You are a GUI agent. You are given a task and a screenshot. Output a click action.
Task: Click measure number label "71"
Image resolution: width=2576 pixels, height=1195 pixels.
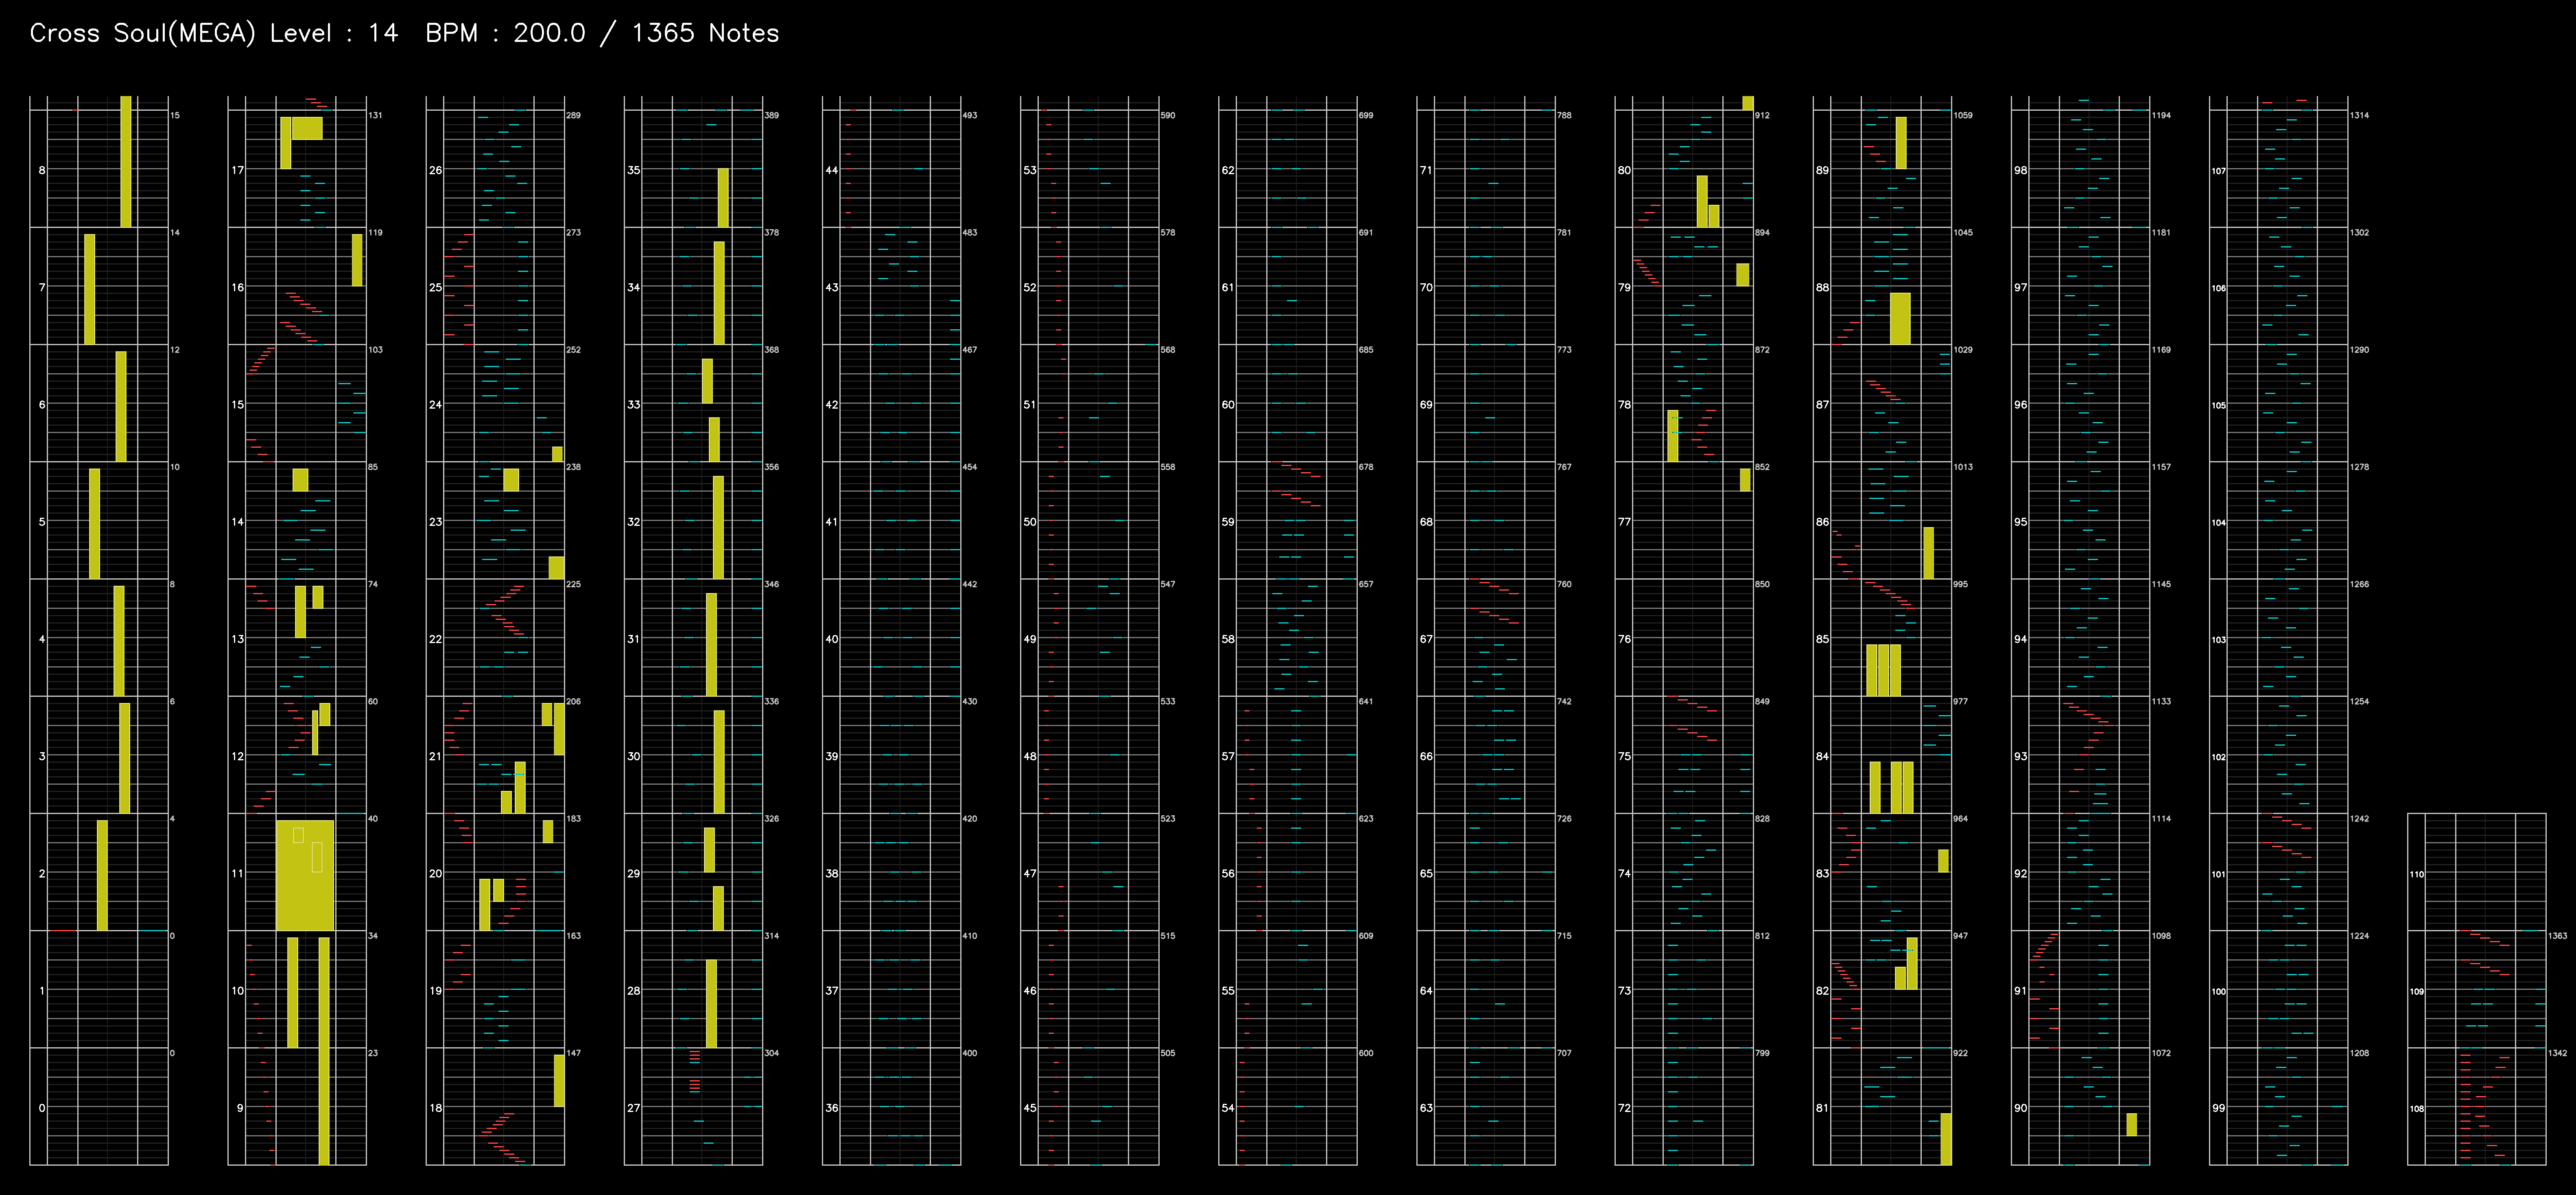tap(1426, 170)
